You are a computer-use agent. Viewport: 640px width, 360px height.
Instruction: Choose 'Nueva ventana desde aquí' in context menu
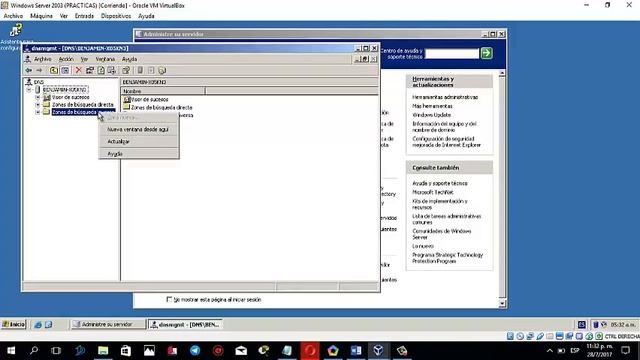click(x=138, y=129)
